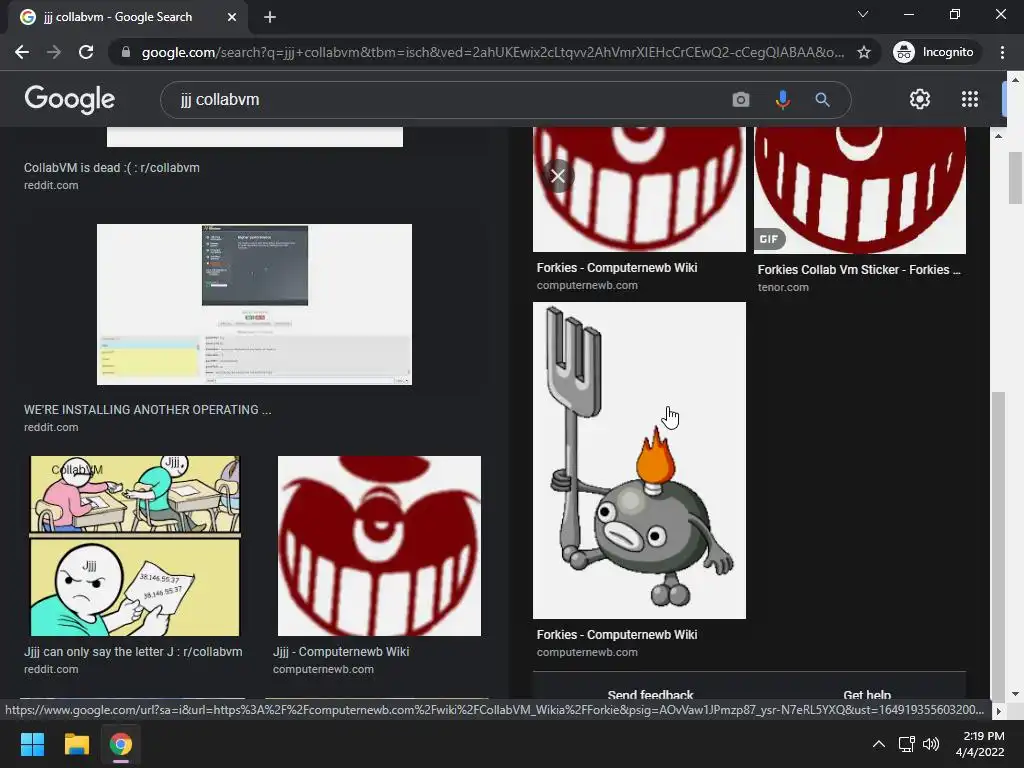Open the CollabVM screenshot thumbnail
Screen dimensions: 1024x768
pos(254,304)
